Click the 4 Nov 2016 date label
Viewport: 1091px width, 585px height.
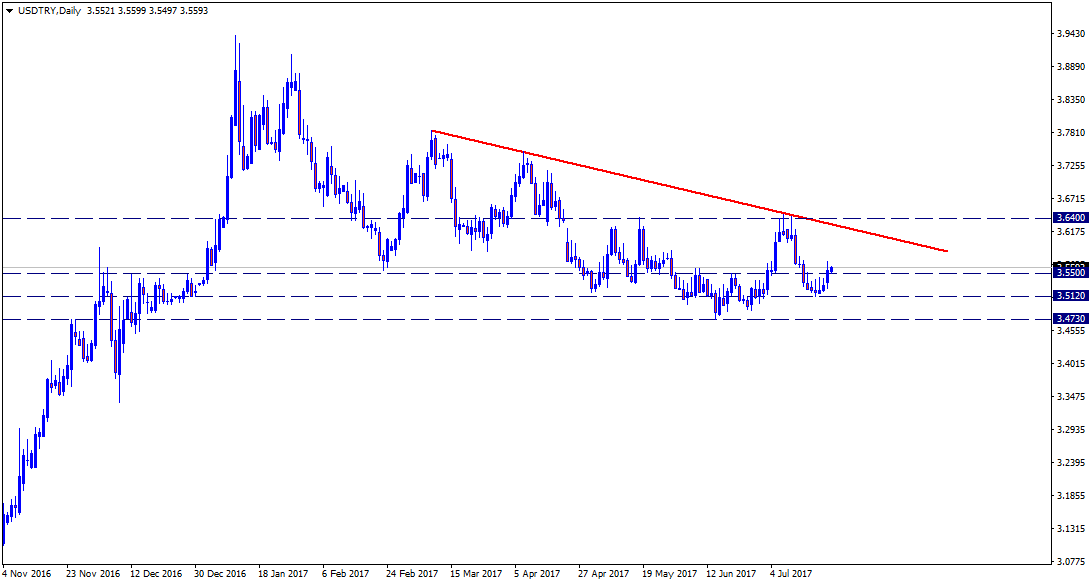pyautogui.click(x=28, y=574)
